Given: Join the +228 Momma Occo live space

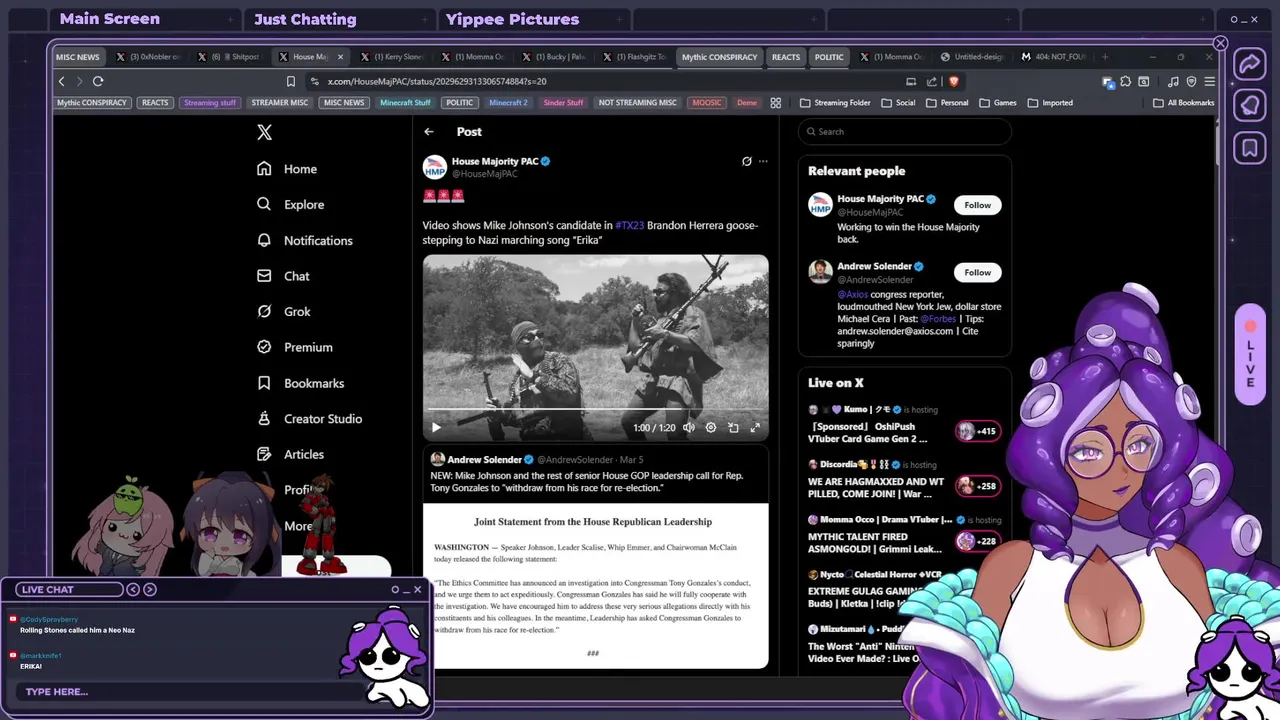Looking at the screenshot, I should [978, 541].
